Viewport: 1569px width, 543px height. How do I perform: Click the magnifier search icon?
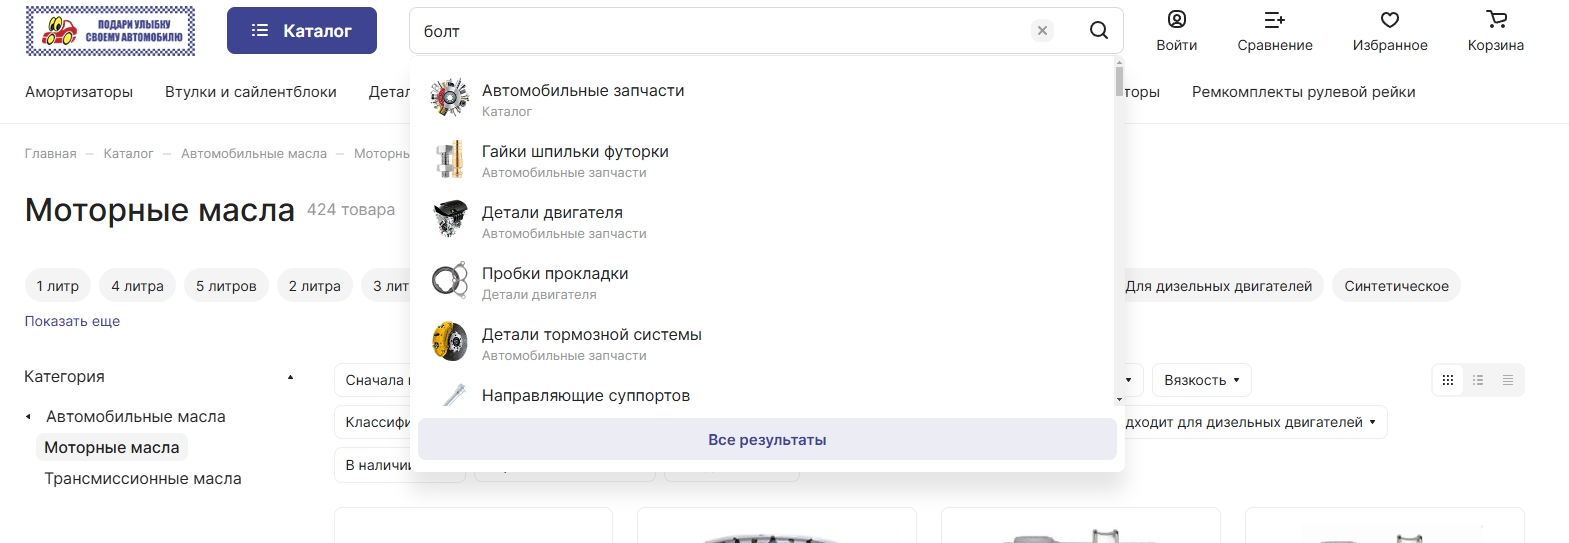(1098, 30)
